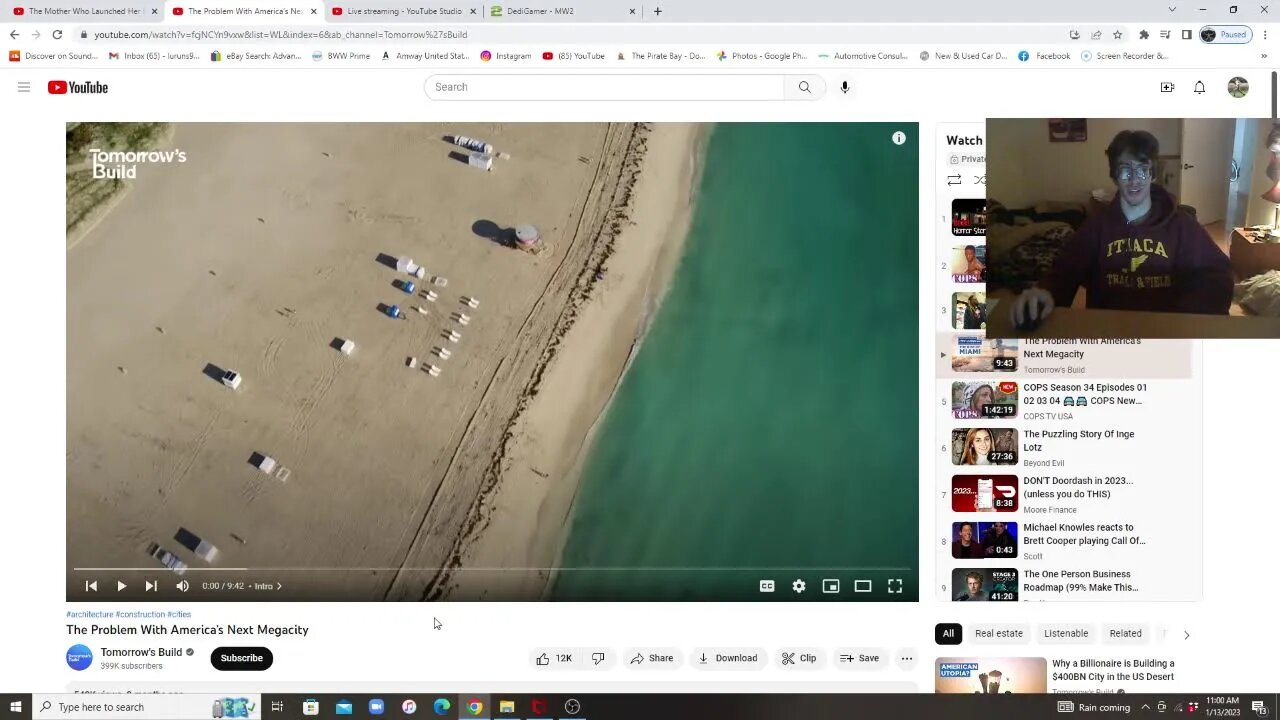Go to the YouTube home logo
1280x720 pixels.
coord(77,87)
